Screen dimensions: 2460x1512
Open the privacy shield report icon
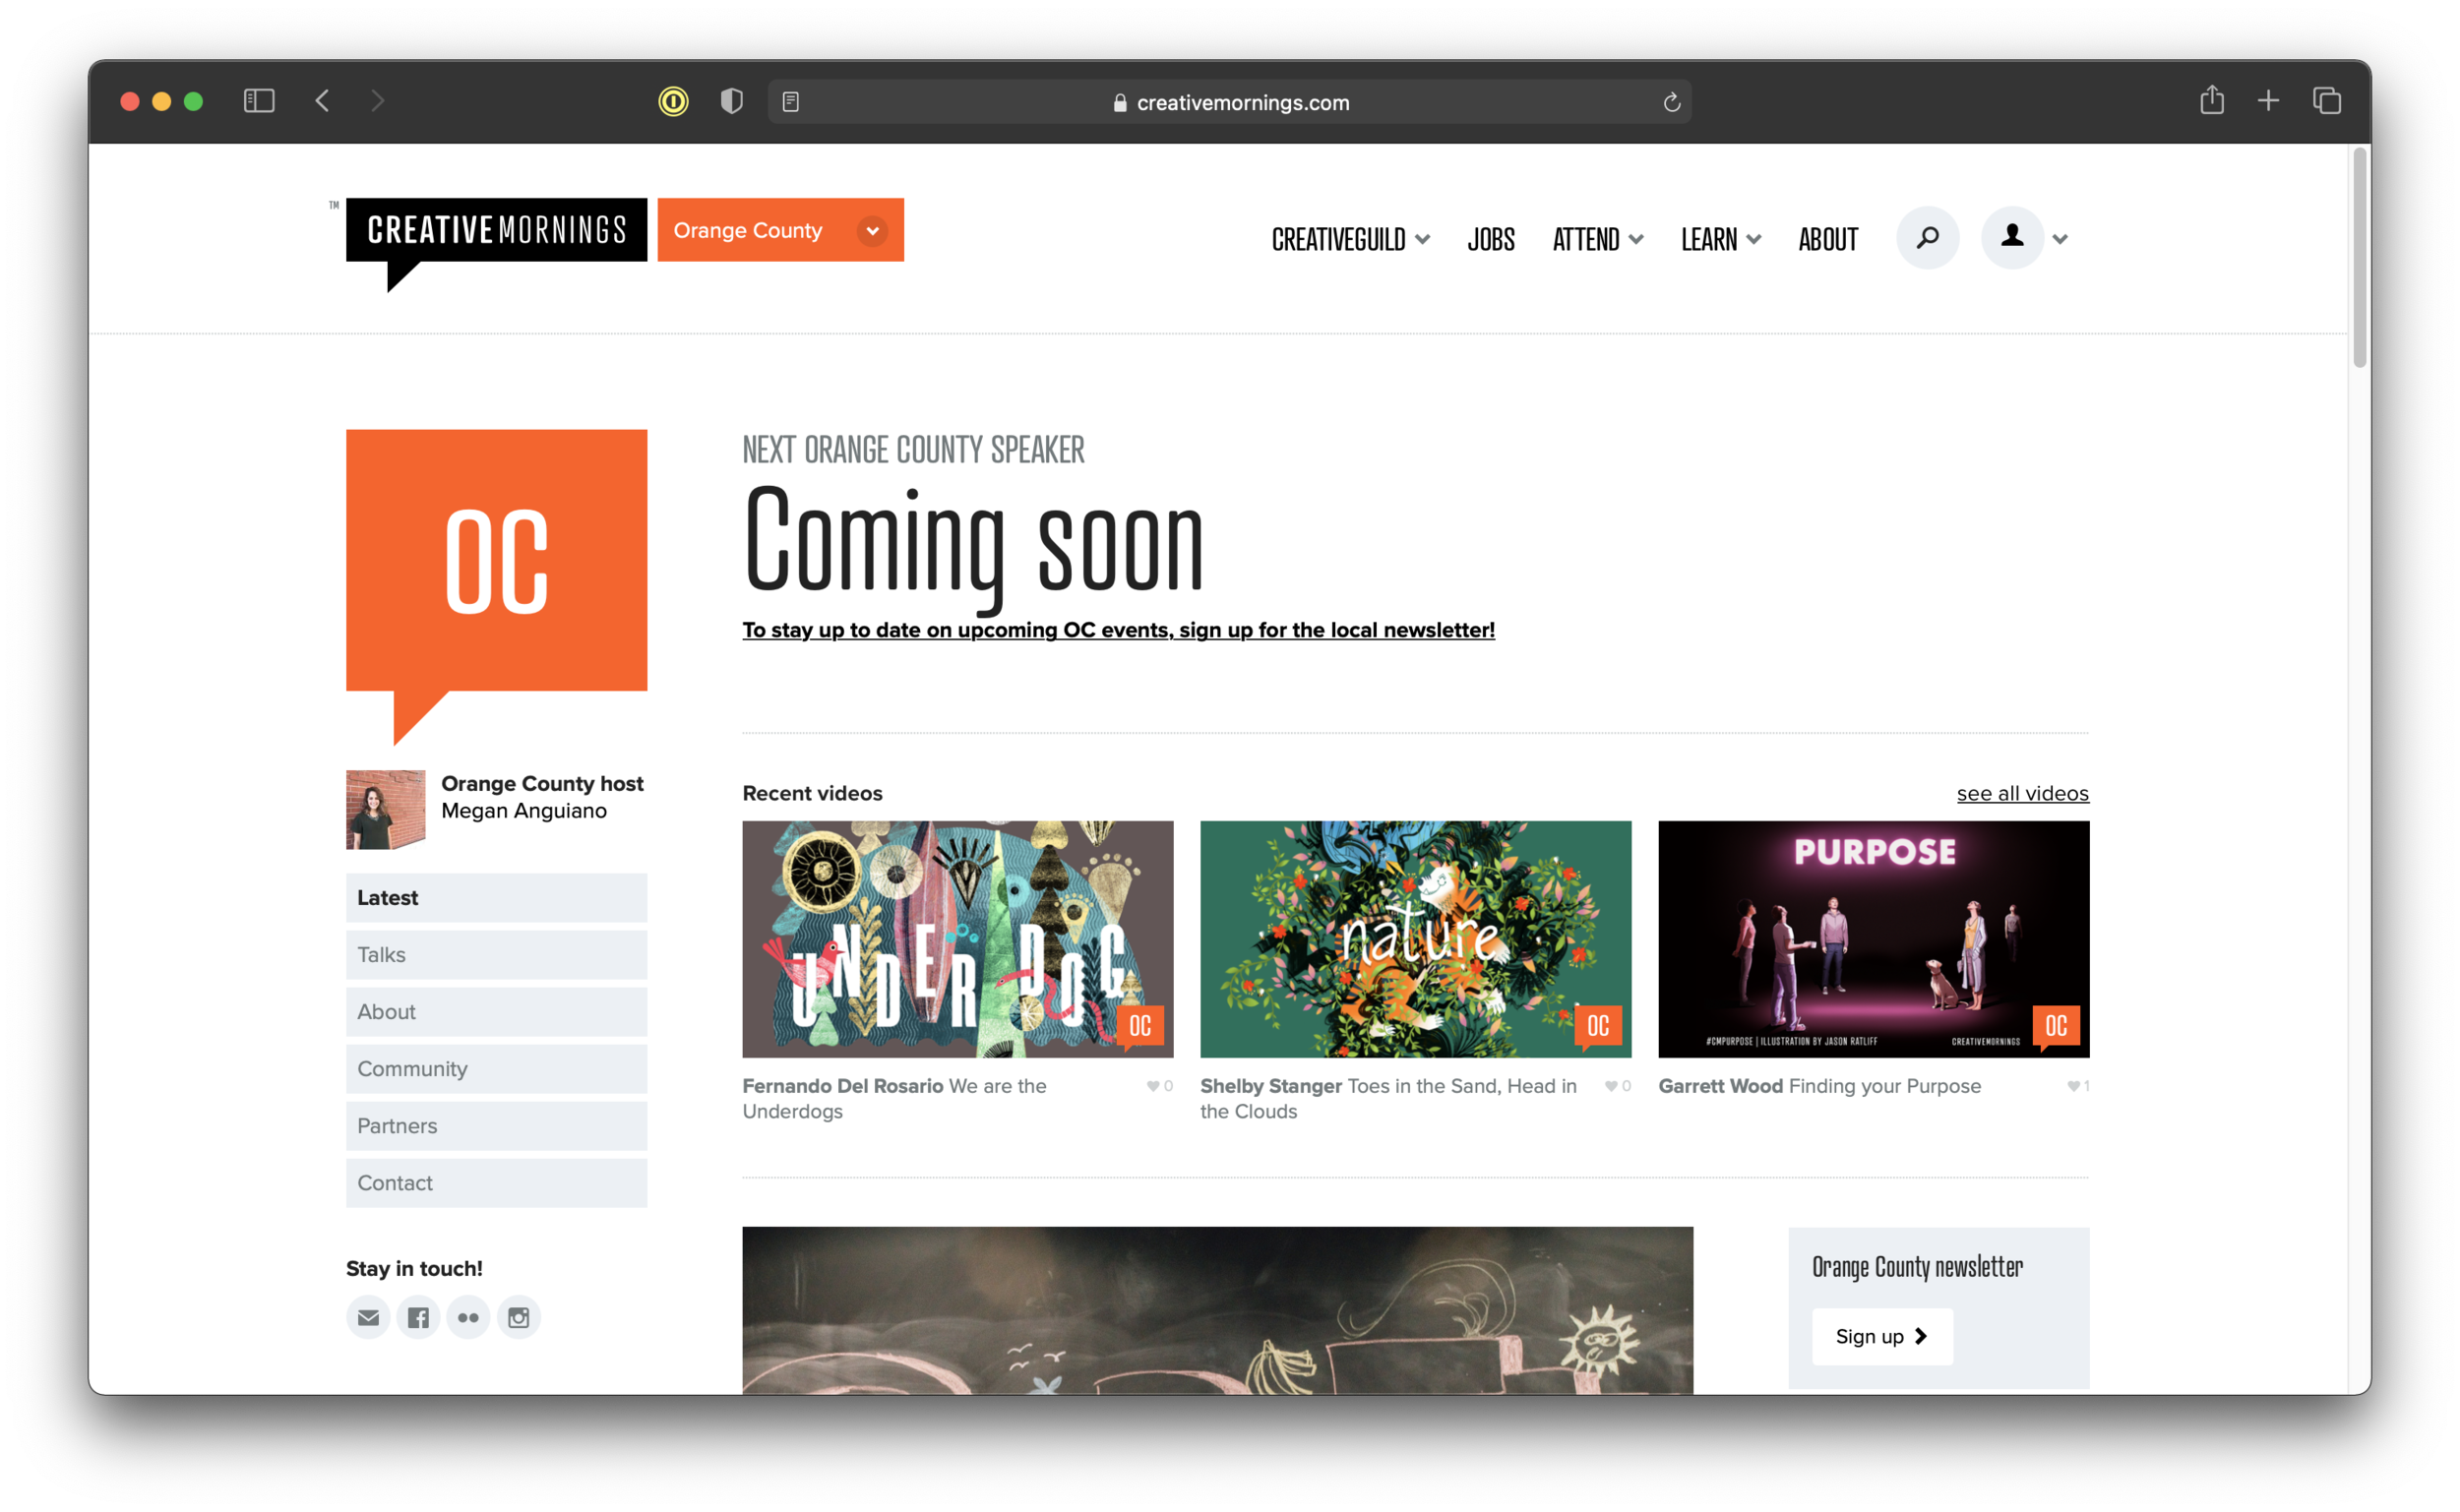pyautogui.click(x=732, y=101)
